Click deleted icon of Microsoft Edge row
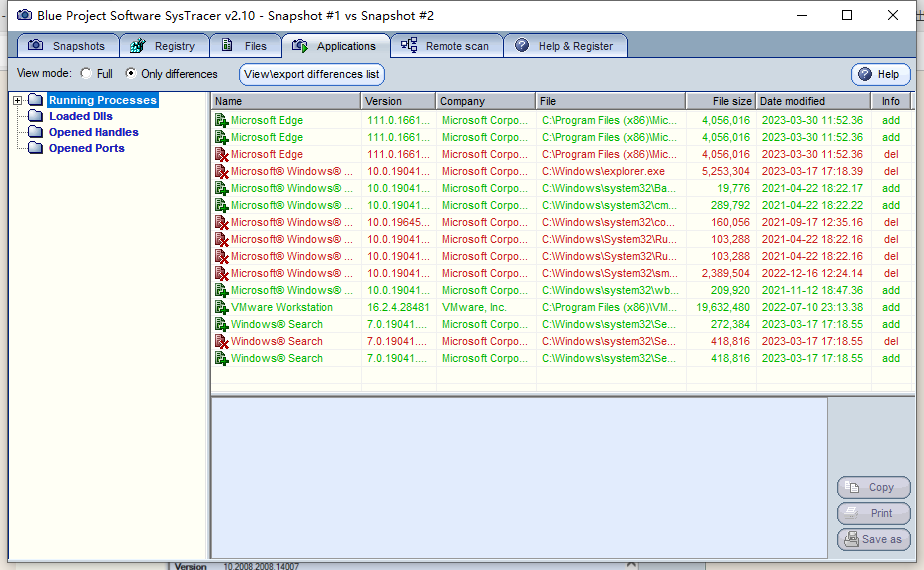924x570 pixels. (x=222, y=154)
